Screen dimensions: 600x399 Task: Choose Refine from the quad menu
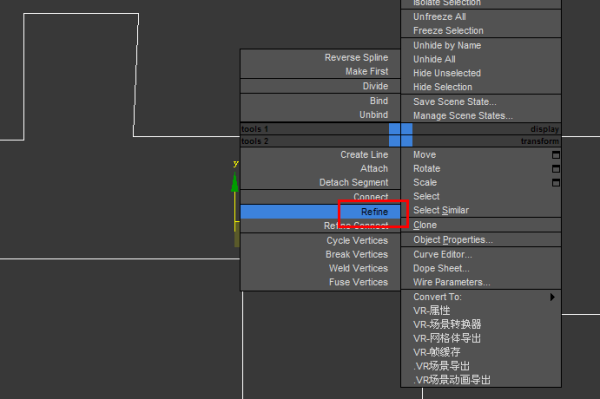click(x=320, y=212)
